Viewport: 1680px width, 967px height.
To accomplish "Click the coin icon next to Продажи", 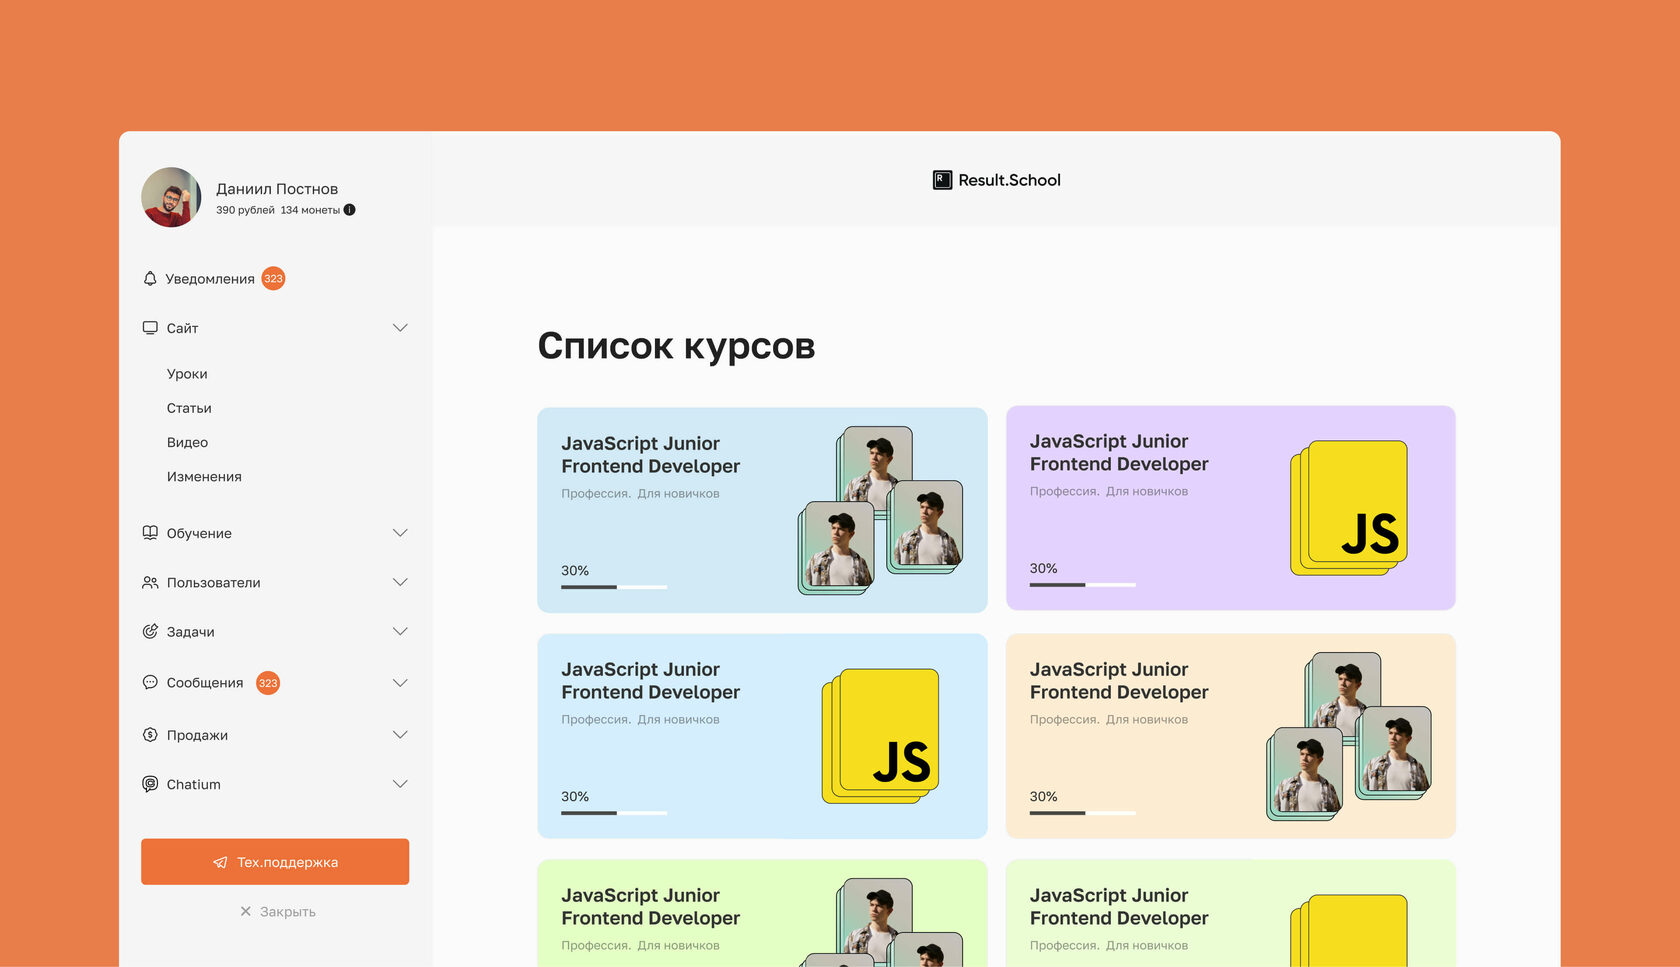I will click(150, 735).
